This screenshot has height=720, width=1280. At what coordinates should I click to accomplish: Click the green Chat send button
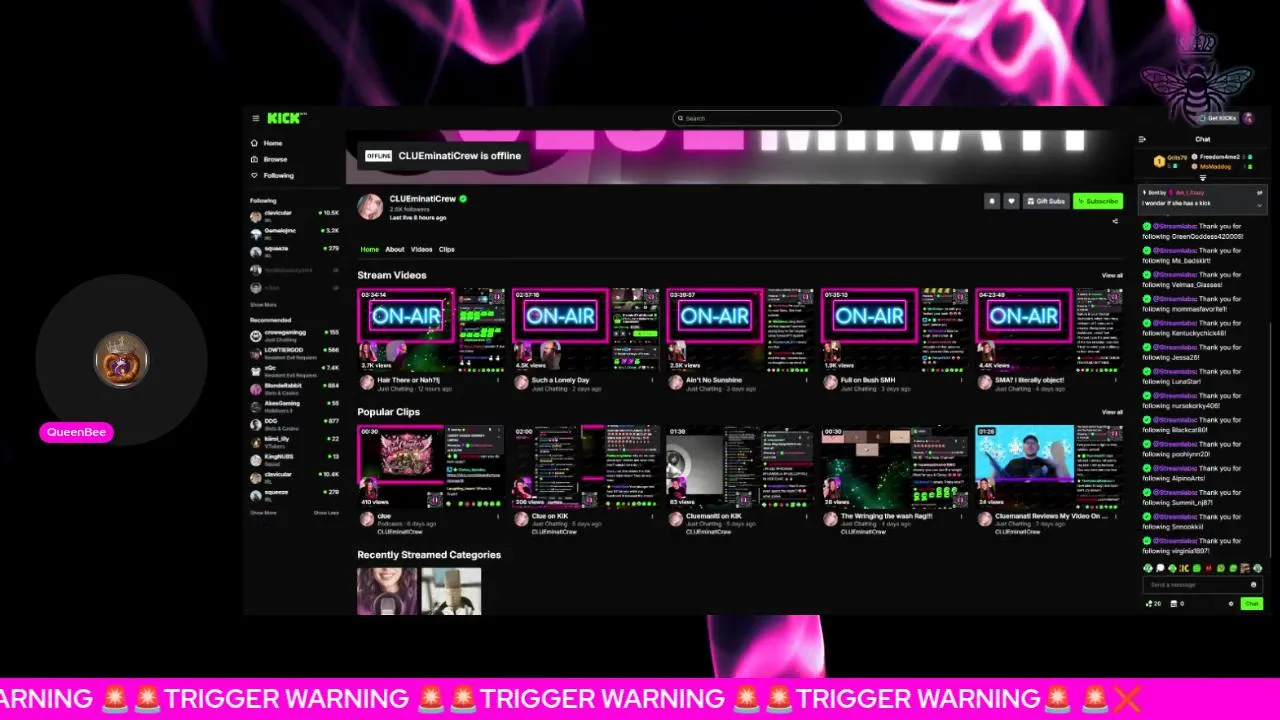tap(1251, 604)
